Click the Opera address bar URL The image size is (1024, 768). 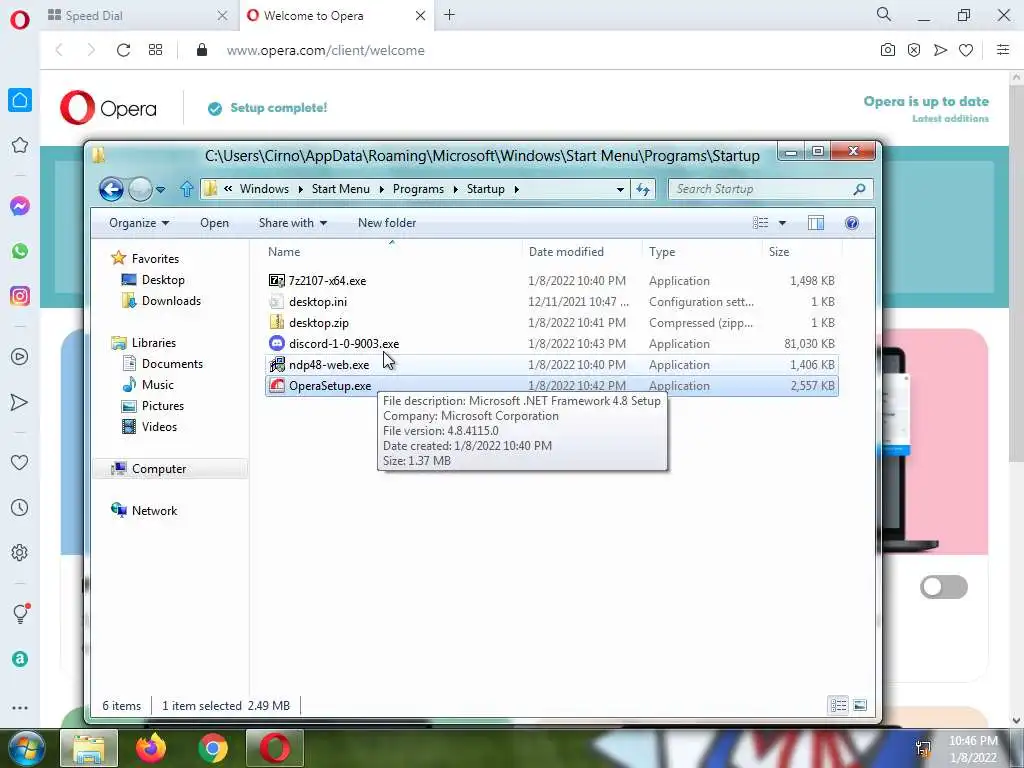click(x=325, y=51)
